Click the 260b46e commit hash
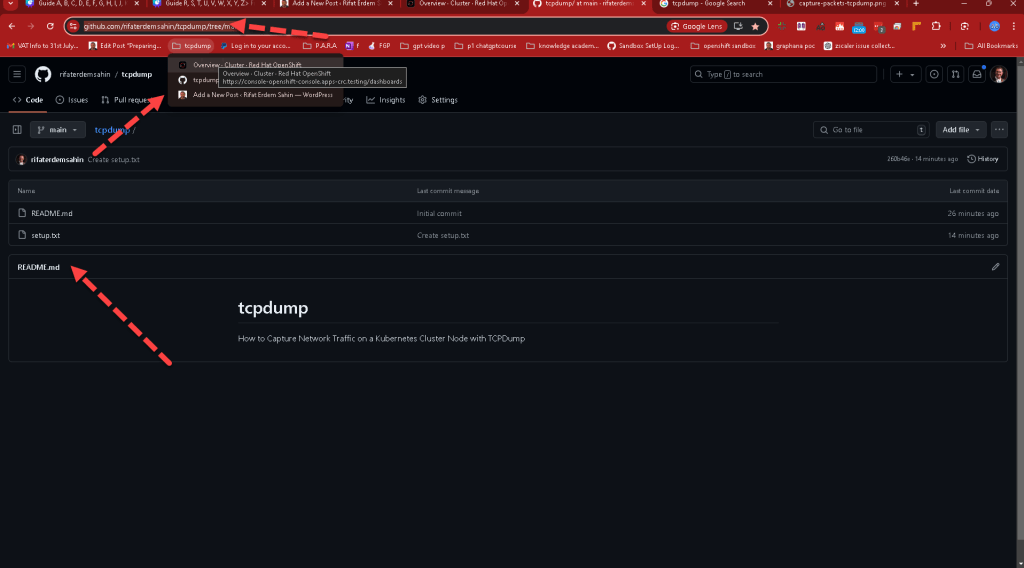The height and width of the screenshot is (568, 1024). (x=898, y=159)
